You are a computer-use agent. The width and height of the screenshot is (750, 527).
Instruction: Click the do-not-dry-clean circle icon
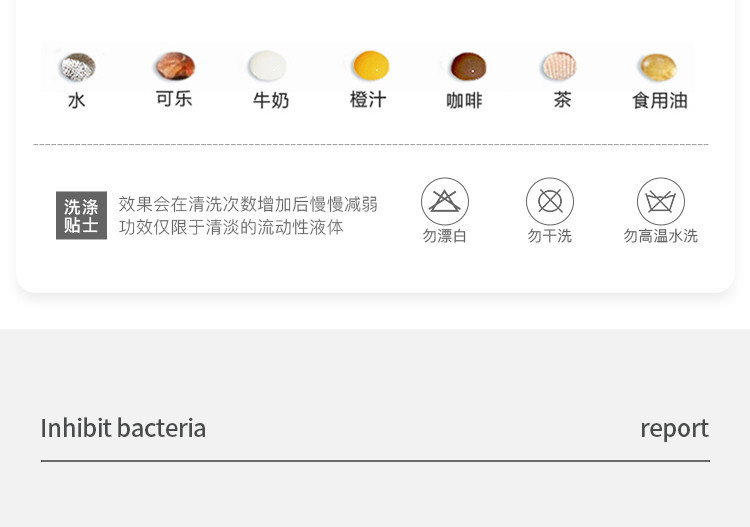550,202
